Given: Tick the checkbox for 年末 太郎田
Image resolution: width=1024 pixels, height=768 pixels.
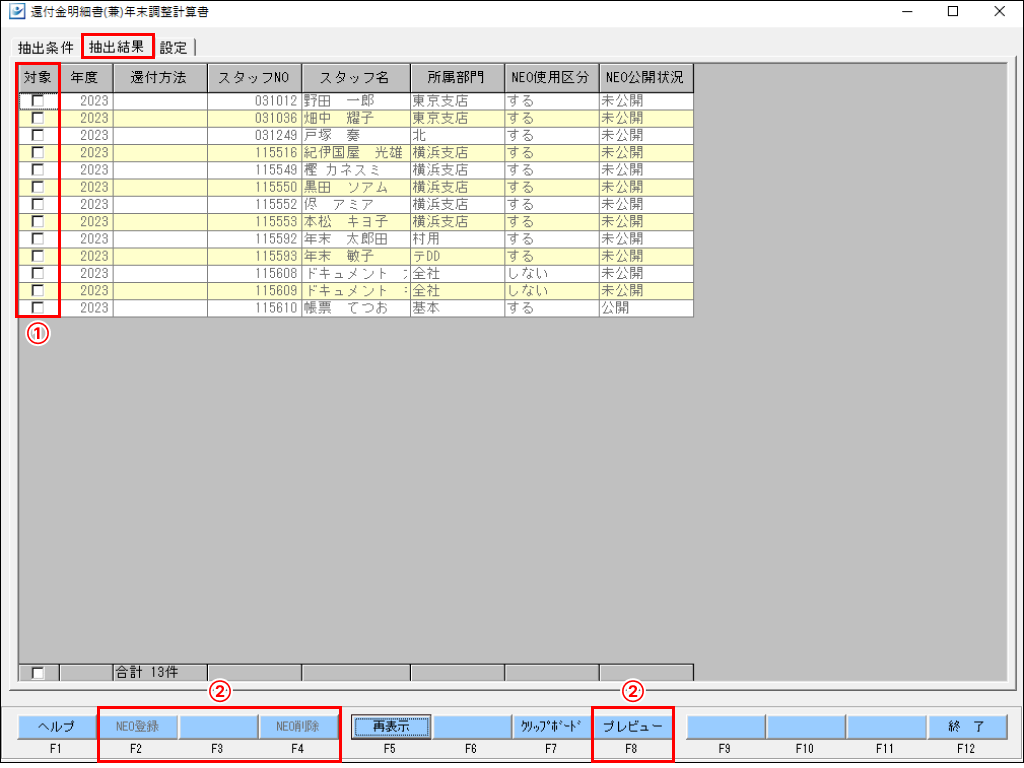Looking at the screenshot, I should tap(39, 238).
